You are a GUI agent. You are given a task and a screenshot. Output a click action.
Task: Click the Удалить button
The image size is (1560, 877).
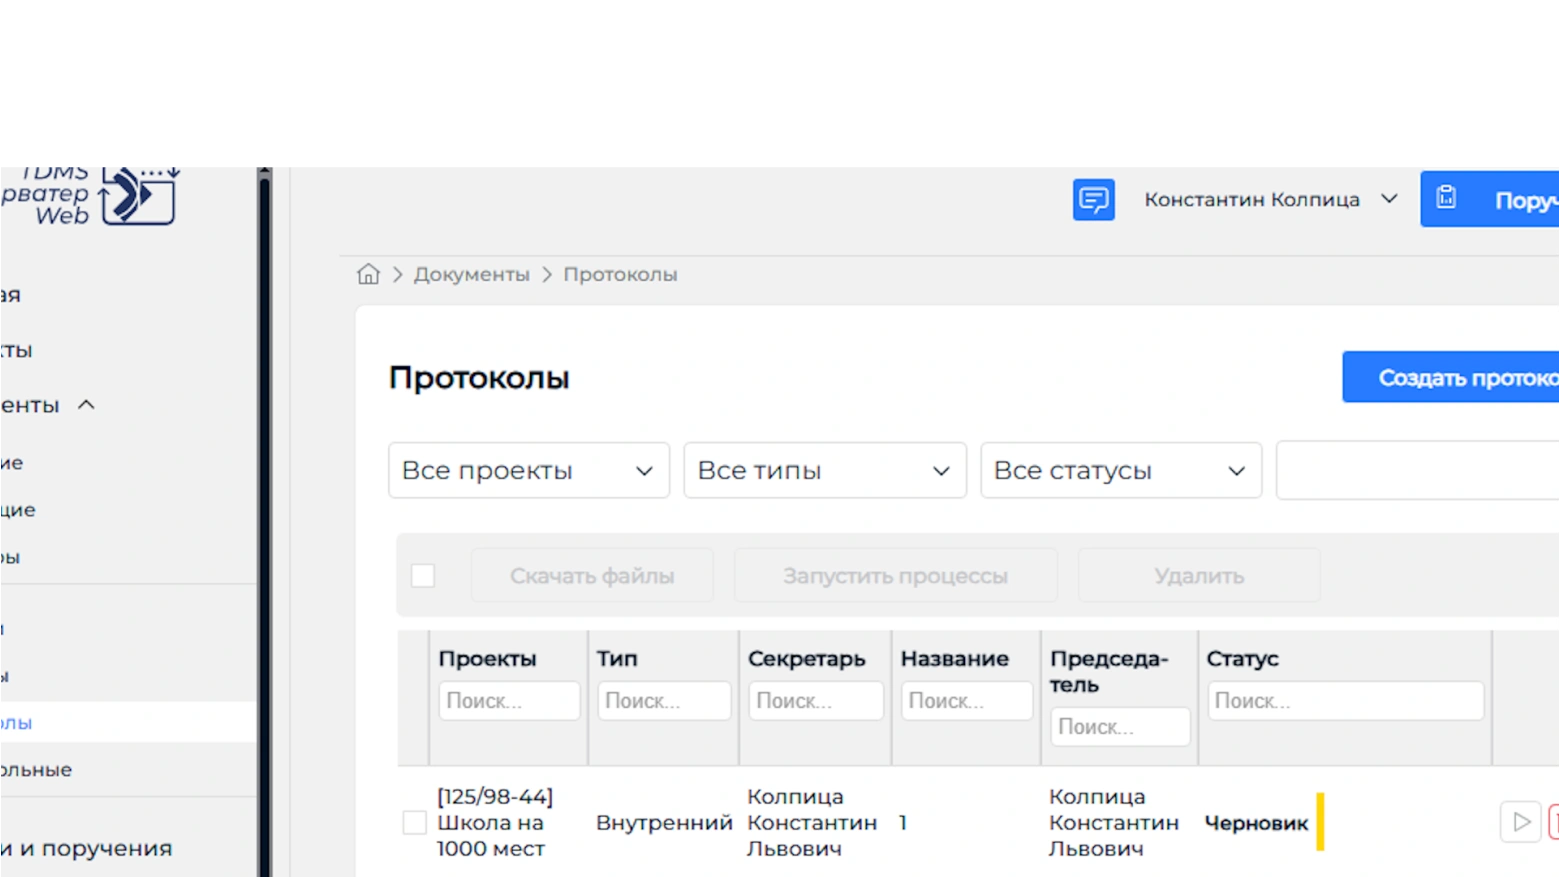pyautogui.click(x=1199, y=576)
